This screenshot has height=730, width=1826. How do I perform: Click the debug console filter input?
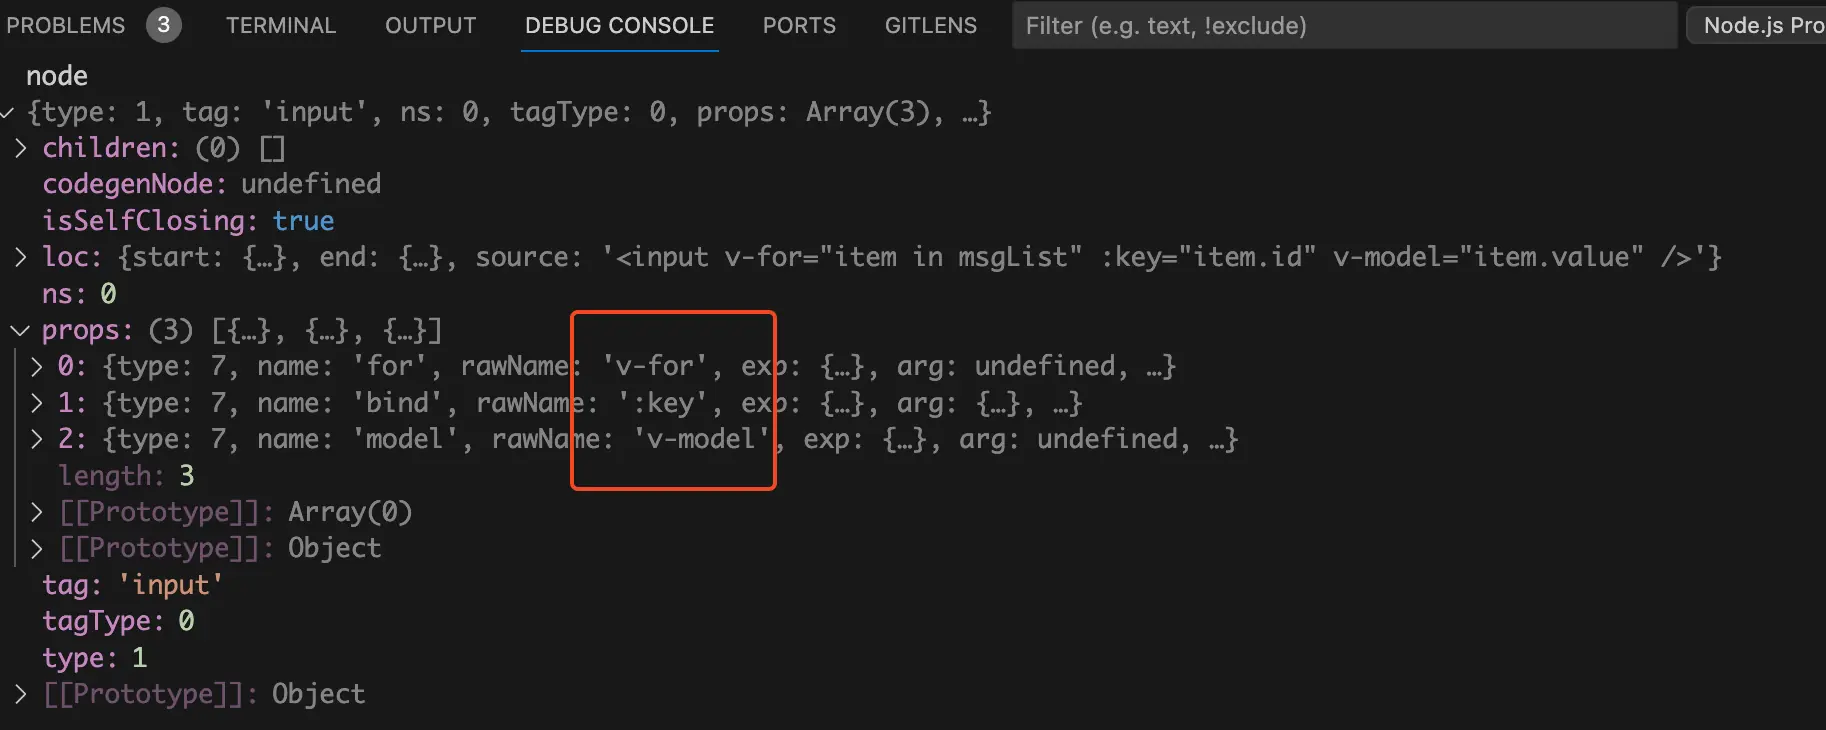(1343, 26)
